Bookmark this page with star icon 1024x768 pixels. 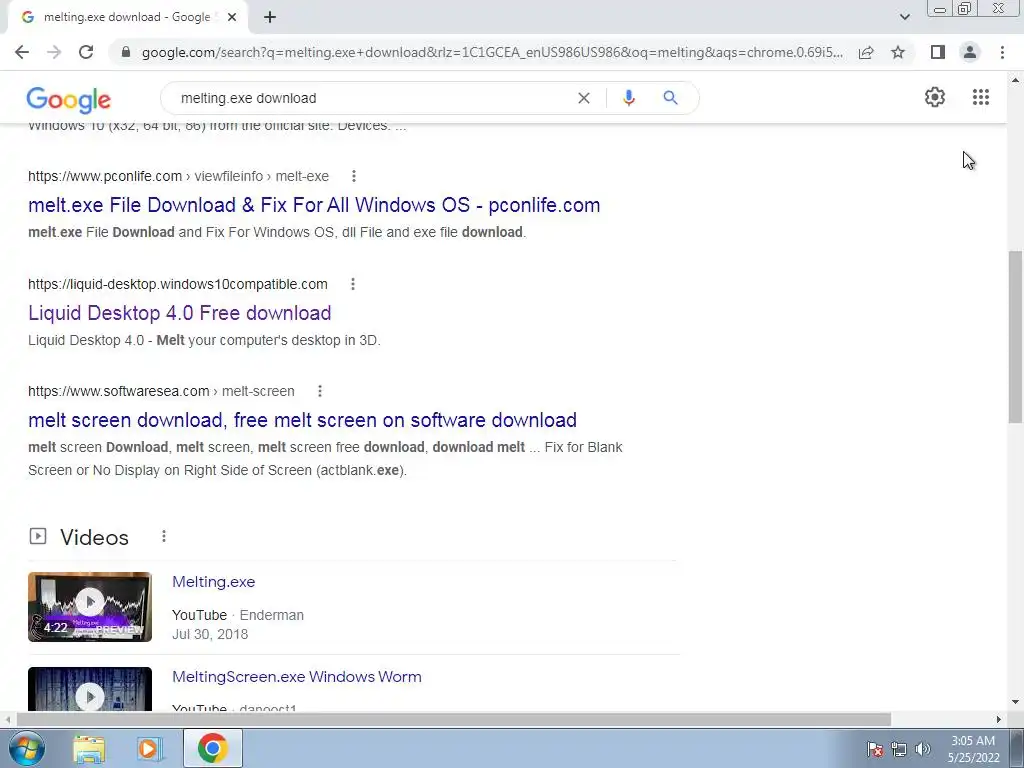pyautogui.click(x=898, y=52)
